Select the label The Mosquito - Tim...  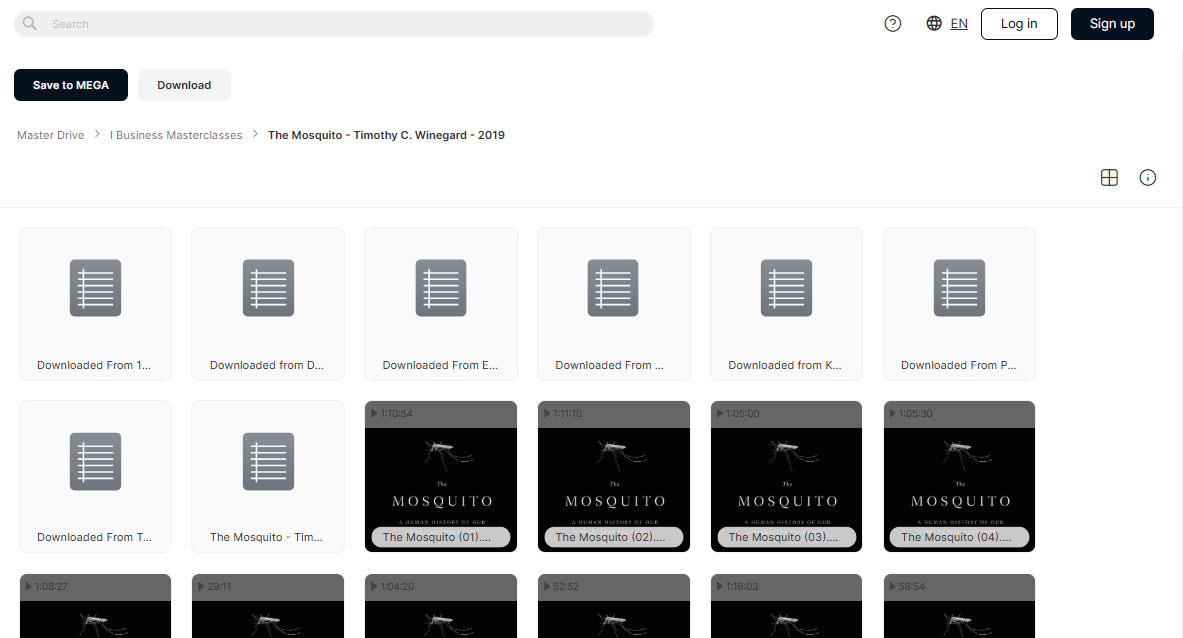click(266, 537)
